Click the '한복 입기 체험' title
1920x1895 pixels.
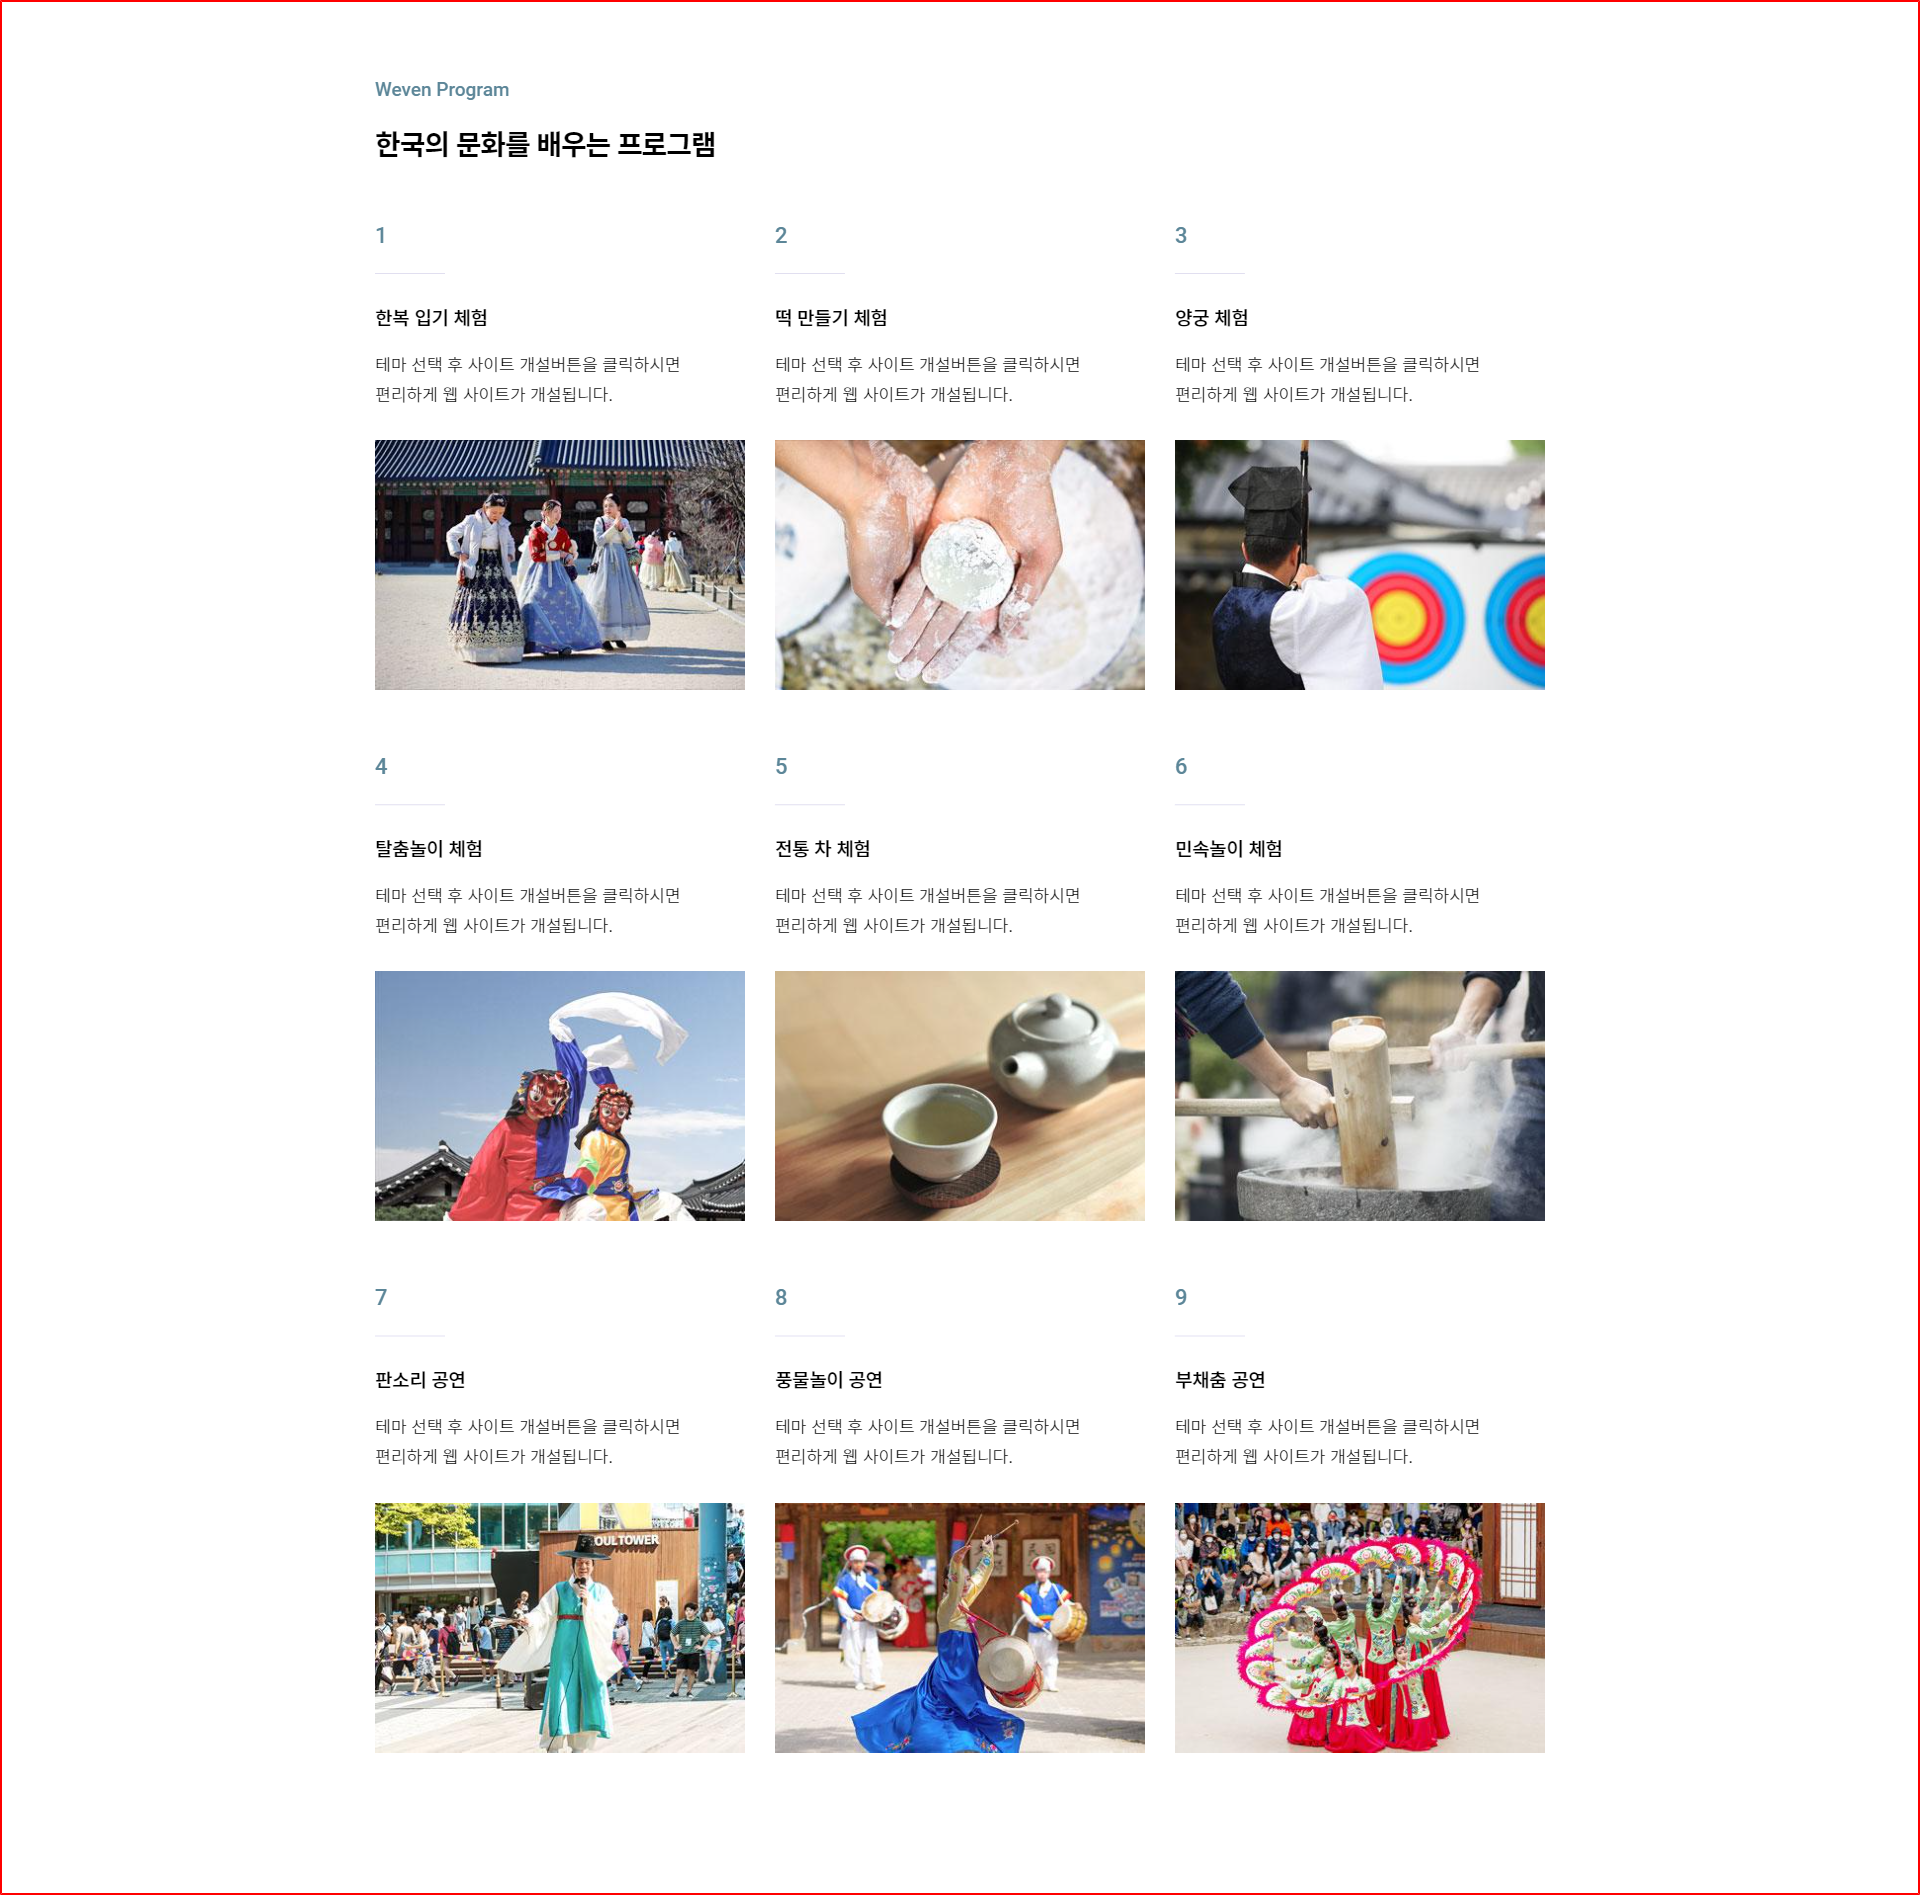click(431, 318)
